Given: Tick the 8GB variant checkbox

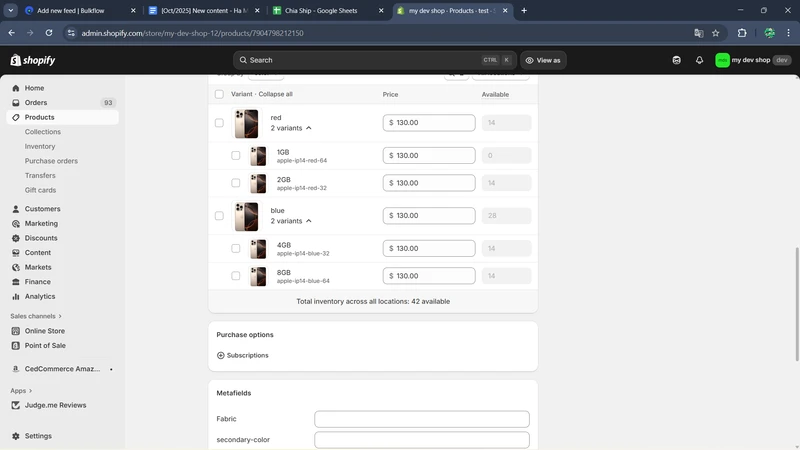Looking at the screenshot, I should coord(236,276).
